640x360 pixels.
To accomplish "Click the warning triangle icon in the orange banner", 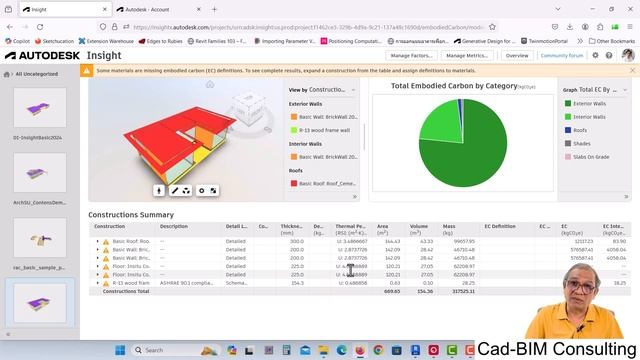I will click(x=87, y=71).
